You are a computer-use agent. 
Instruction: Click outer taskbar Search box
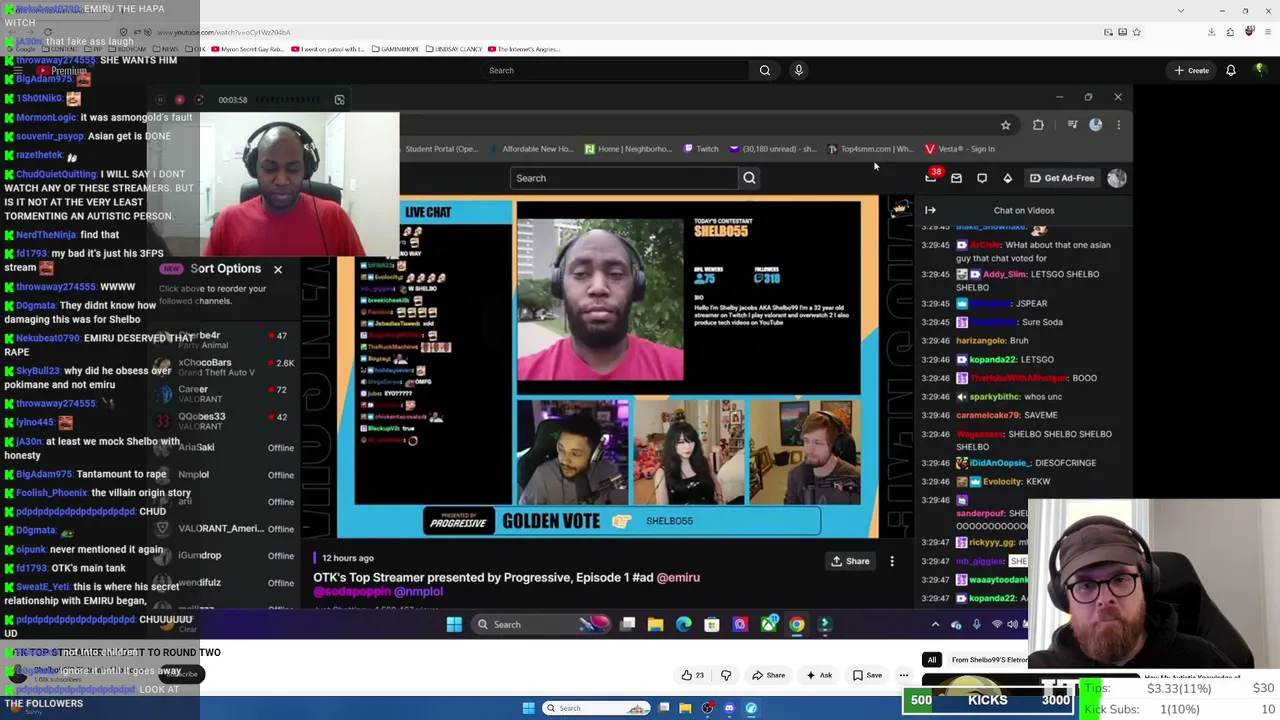[596, 708]
